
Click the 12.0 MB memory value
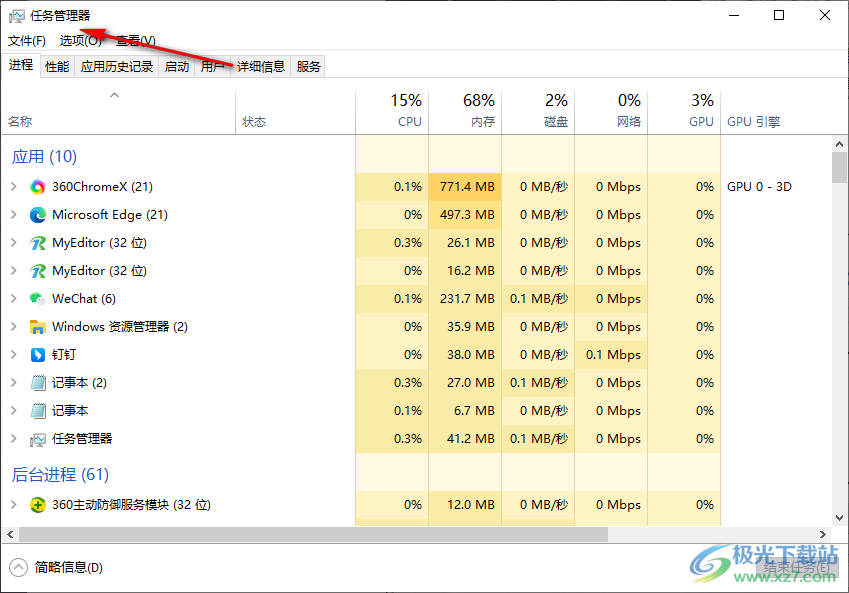[471, 505]
